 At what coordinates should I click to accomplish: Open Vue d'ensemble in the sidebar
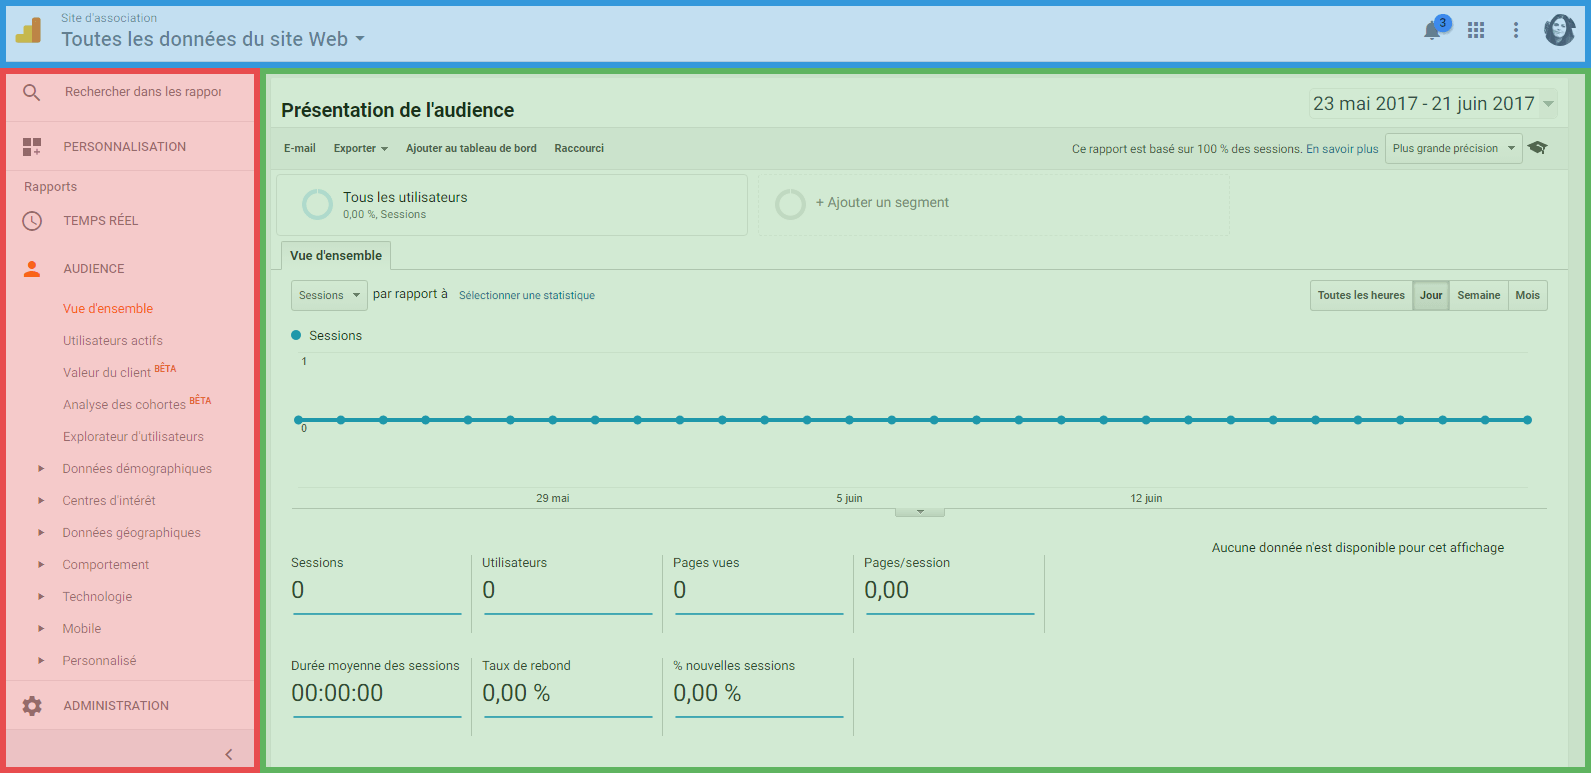(108, 309)
